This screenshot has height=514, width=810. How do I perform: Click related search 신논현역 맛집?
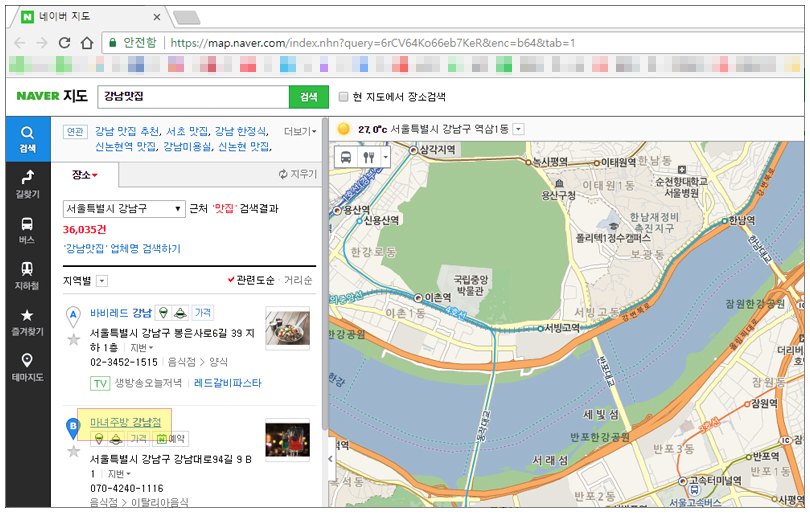126,147
